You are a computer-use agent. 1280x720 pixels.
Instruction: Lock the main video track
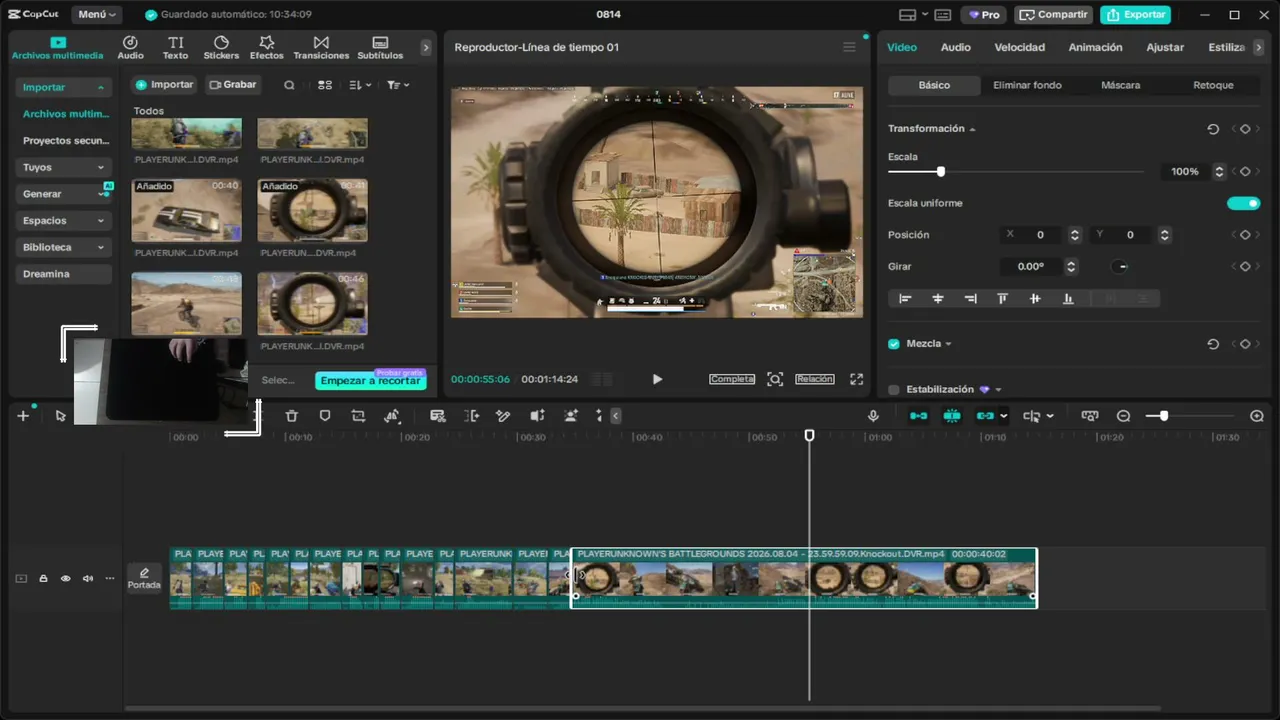tap(43, 578)
